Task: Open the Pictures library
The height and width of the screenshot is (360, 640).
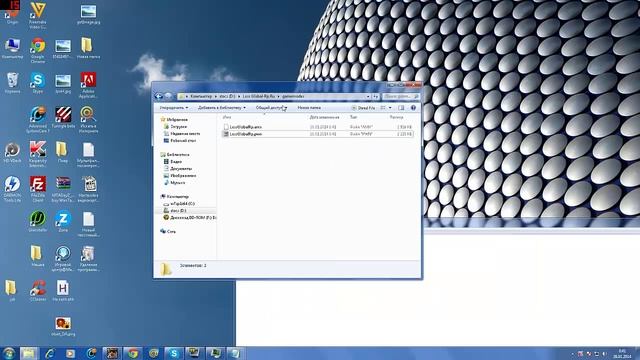Action: pyautogui.click(x=180, y=176)
